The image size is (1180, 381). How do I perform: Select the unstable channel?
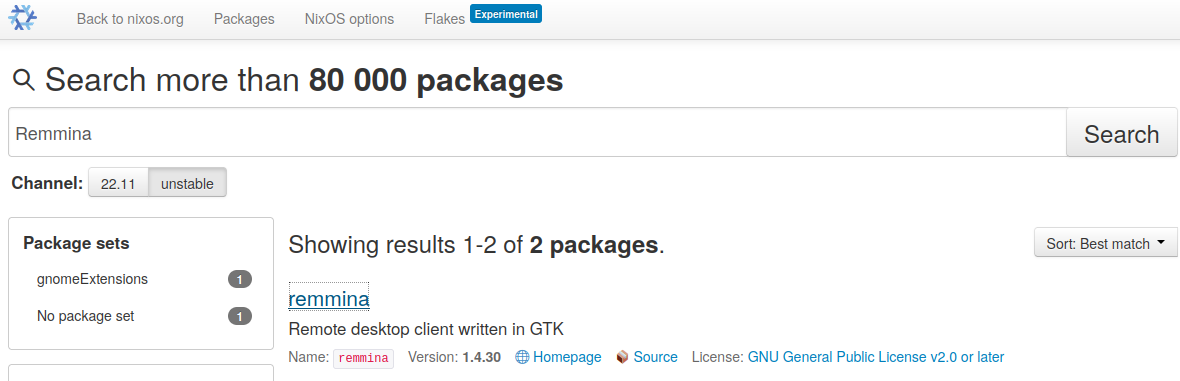click(187, 183)
